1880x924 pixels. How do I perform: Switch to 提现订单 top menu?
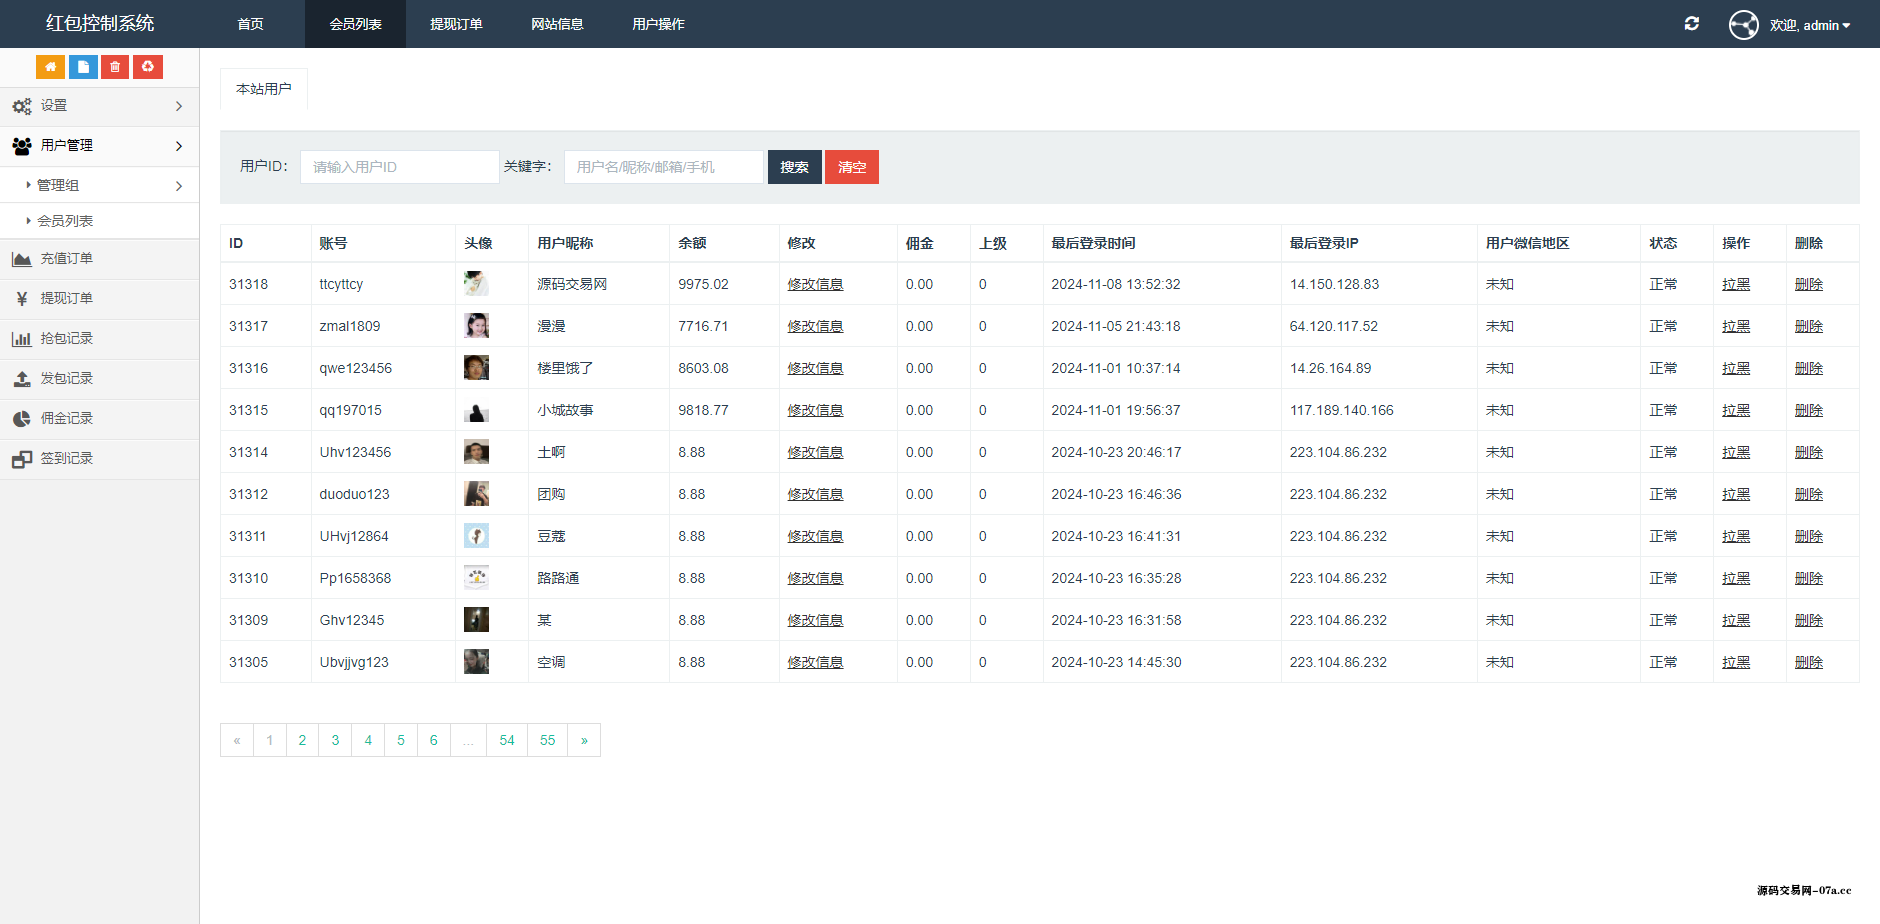click(456, 24)
